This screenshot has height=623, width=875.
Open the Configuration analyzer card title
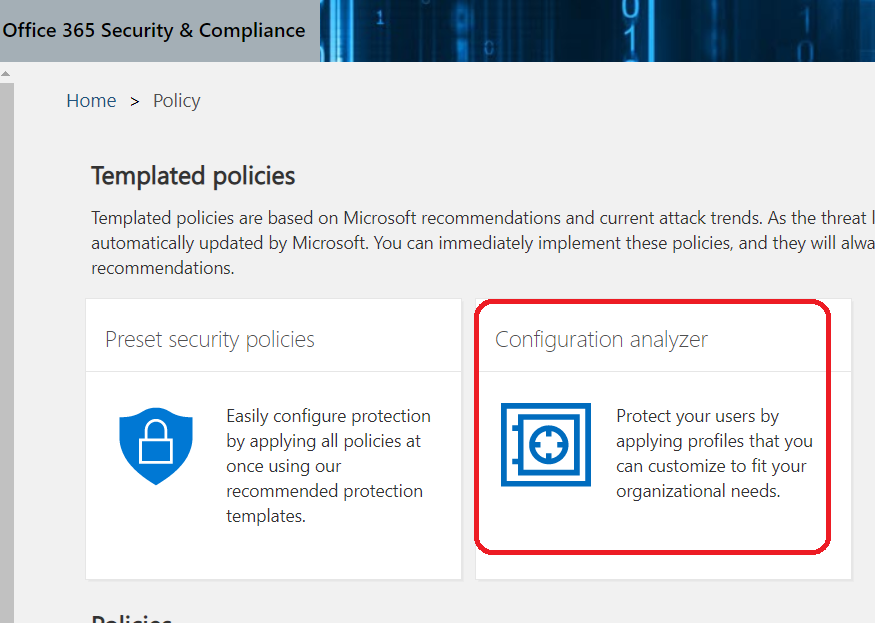(x=601, y=339)
